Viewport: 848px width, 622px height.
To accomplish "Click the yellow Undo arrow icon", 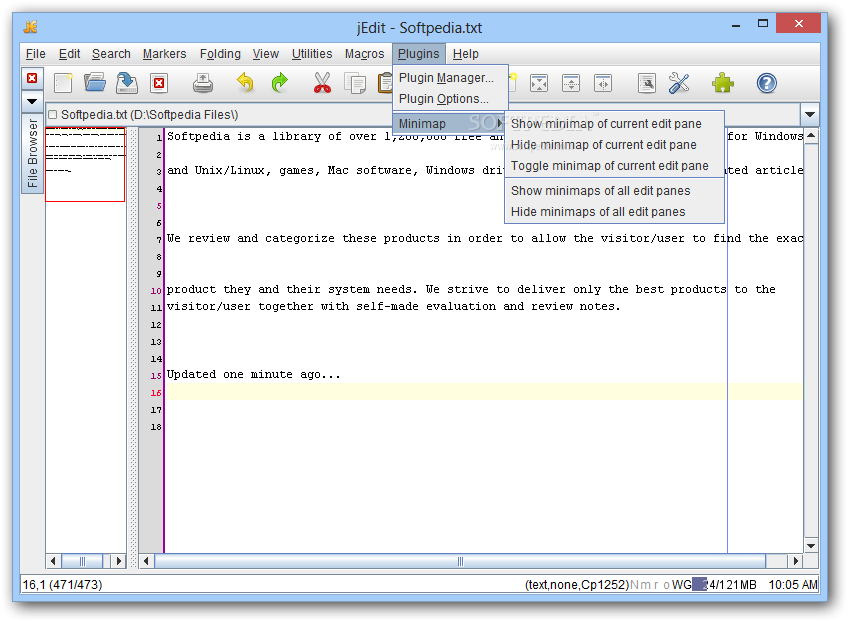I will pyautogui.click(x=246, y=83).
